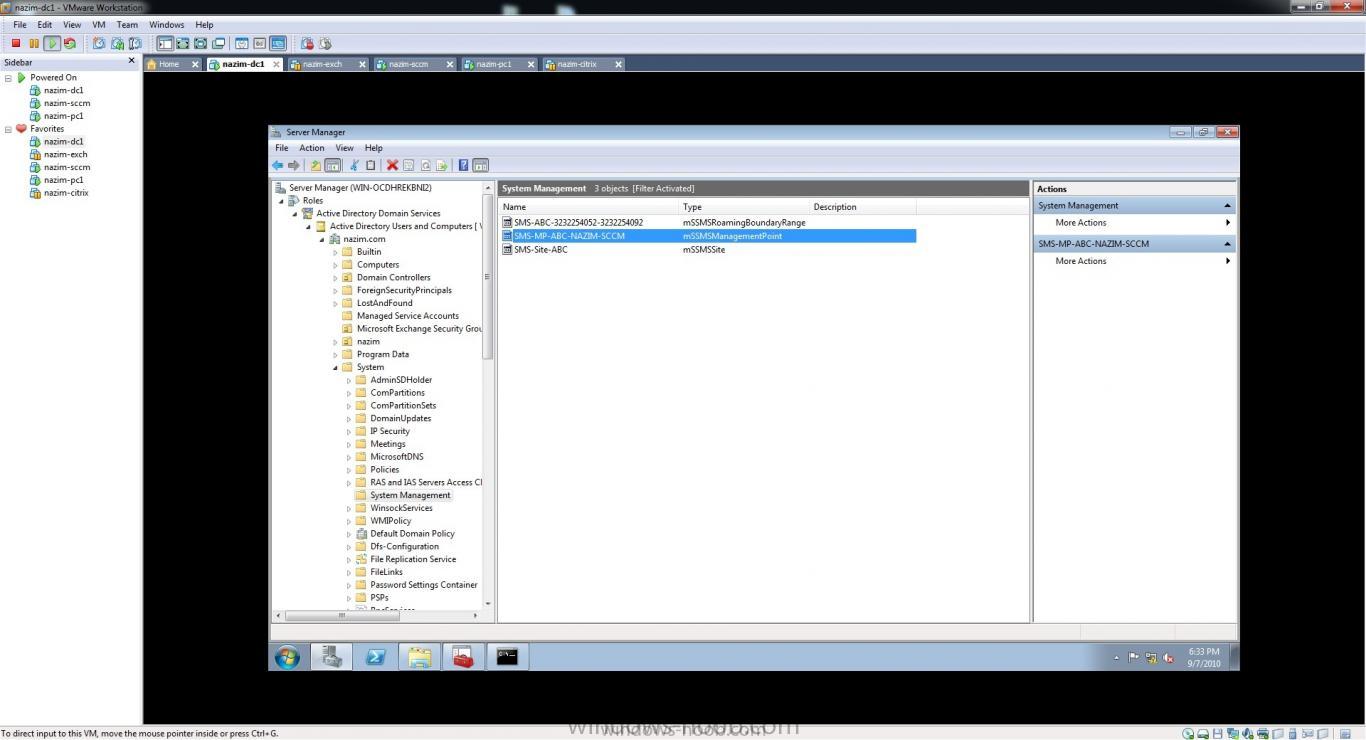Click the VMware green Power On icon
This screenshot has width=1366, height=740.
[x=52, y=43]
